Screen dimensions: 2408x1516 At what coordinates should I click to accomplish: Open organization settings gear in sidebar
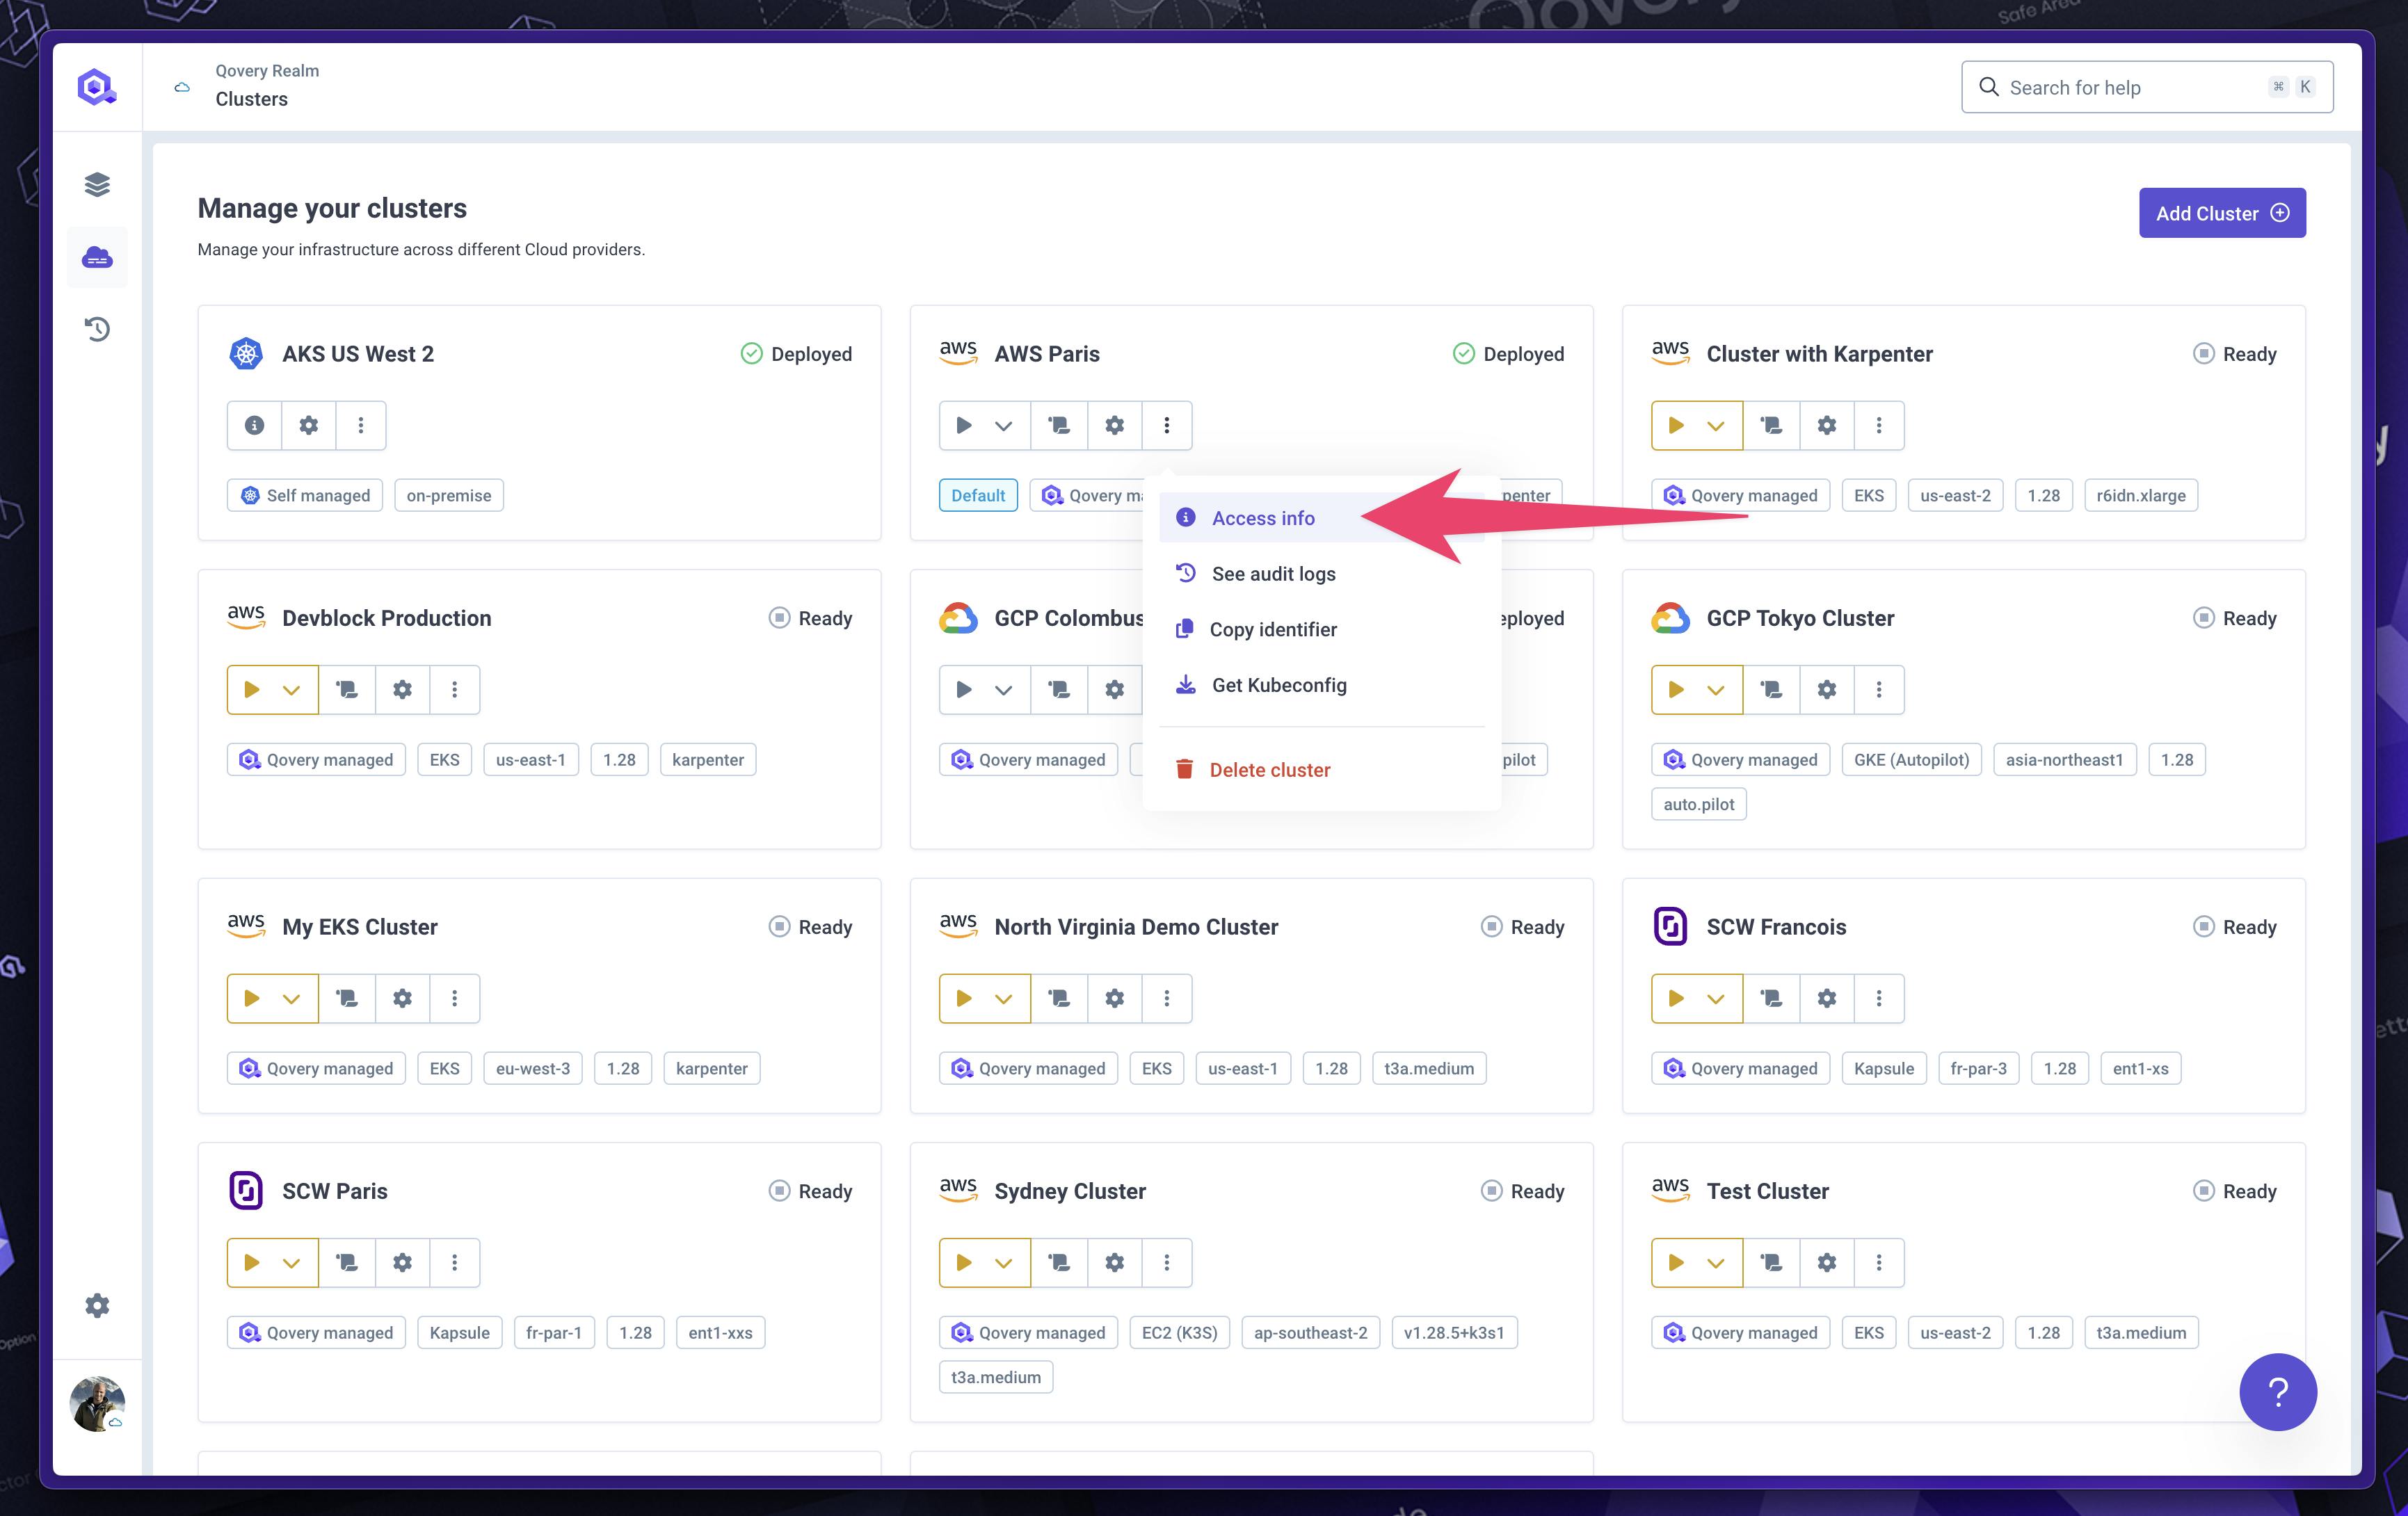coord(97,1305)
